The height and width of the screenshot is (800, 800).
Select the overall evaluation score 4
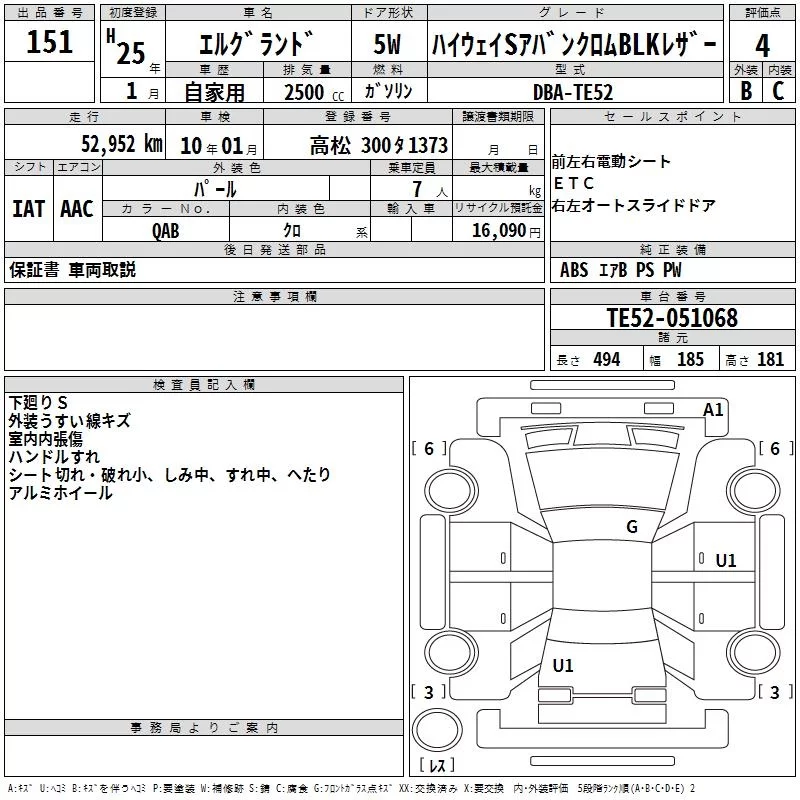[762, 45]
